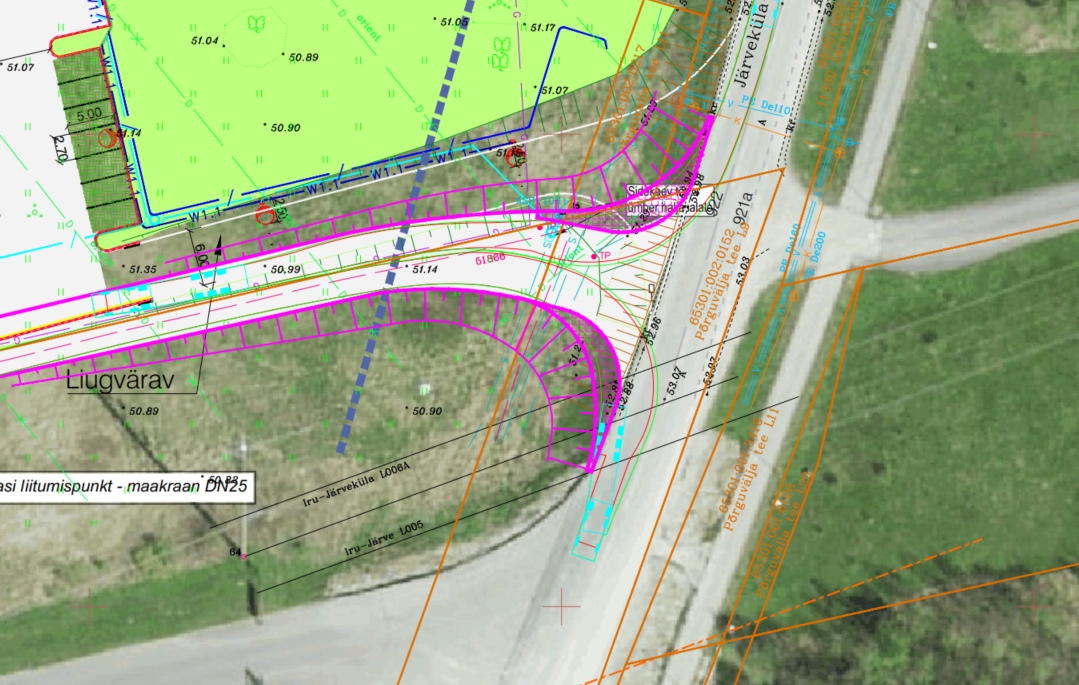Select the tree symbol inside dotted octagon
Screen dimensions: 1079x685
coord(257,24)
